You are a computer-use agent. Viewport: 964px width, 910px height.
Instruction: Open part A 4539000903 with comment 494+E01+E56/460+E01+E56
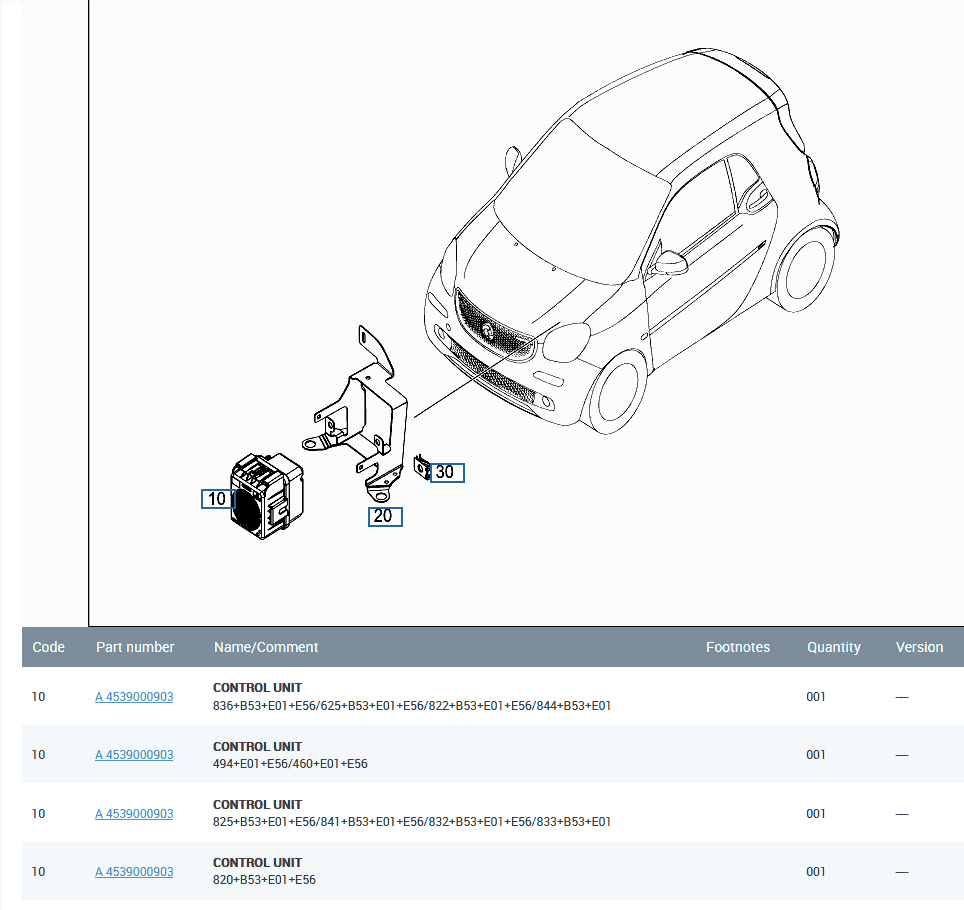[x=134, y=754]
